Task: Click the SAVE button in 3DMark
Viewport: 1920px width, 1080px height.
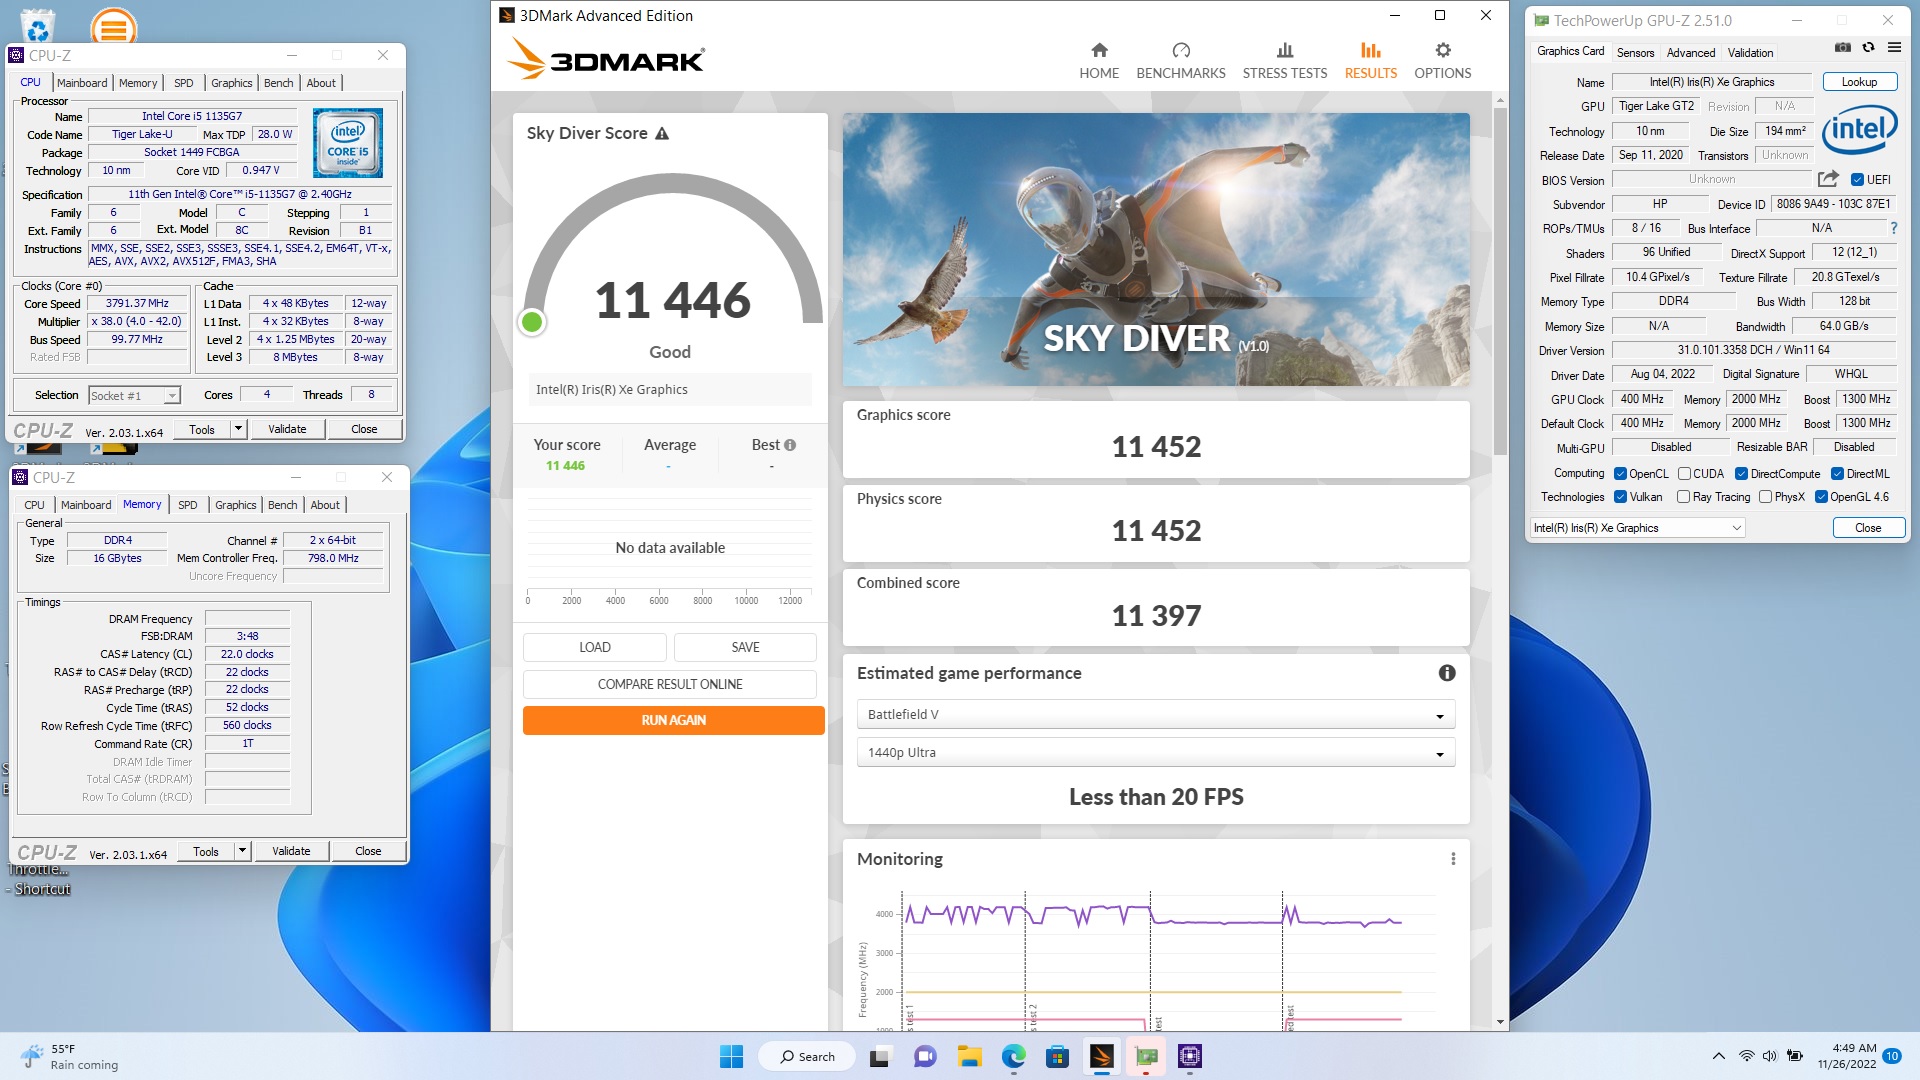Action: tap(745, 647)
